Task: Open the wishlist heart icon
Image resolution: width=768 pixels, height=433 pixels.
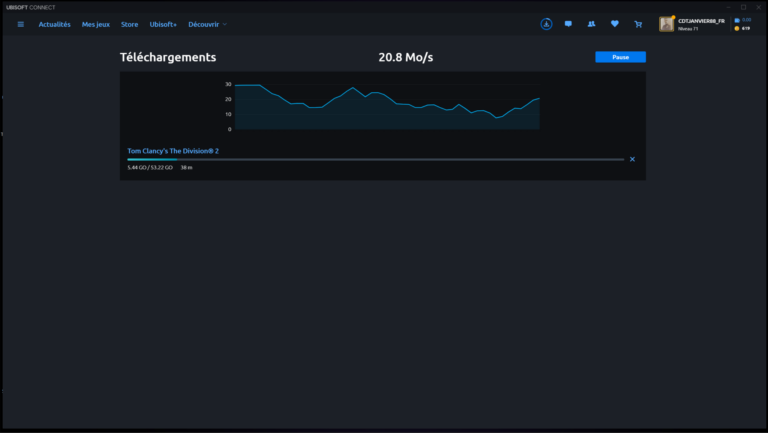Action: [x=614, y=24]
